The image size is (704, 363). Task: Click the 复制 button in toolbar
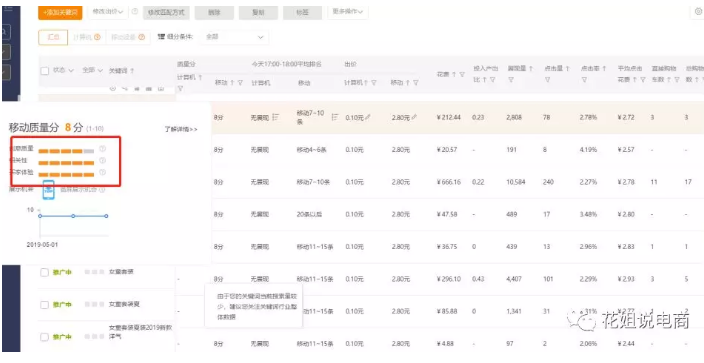point(258,13)
